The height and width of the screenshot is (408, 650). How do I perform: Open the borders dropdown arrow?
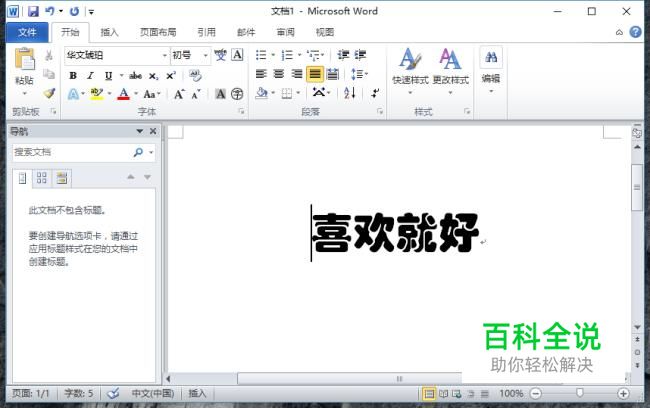click(298, 93)
